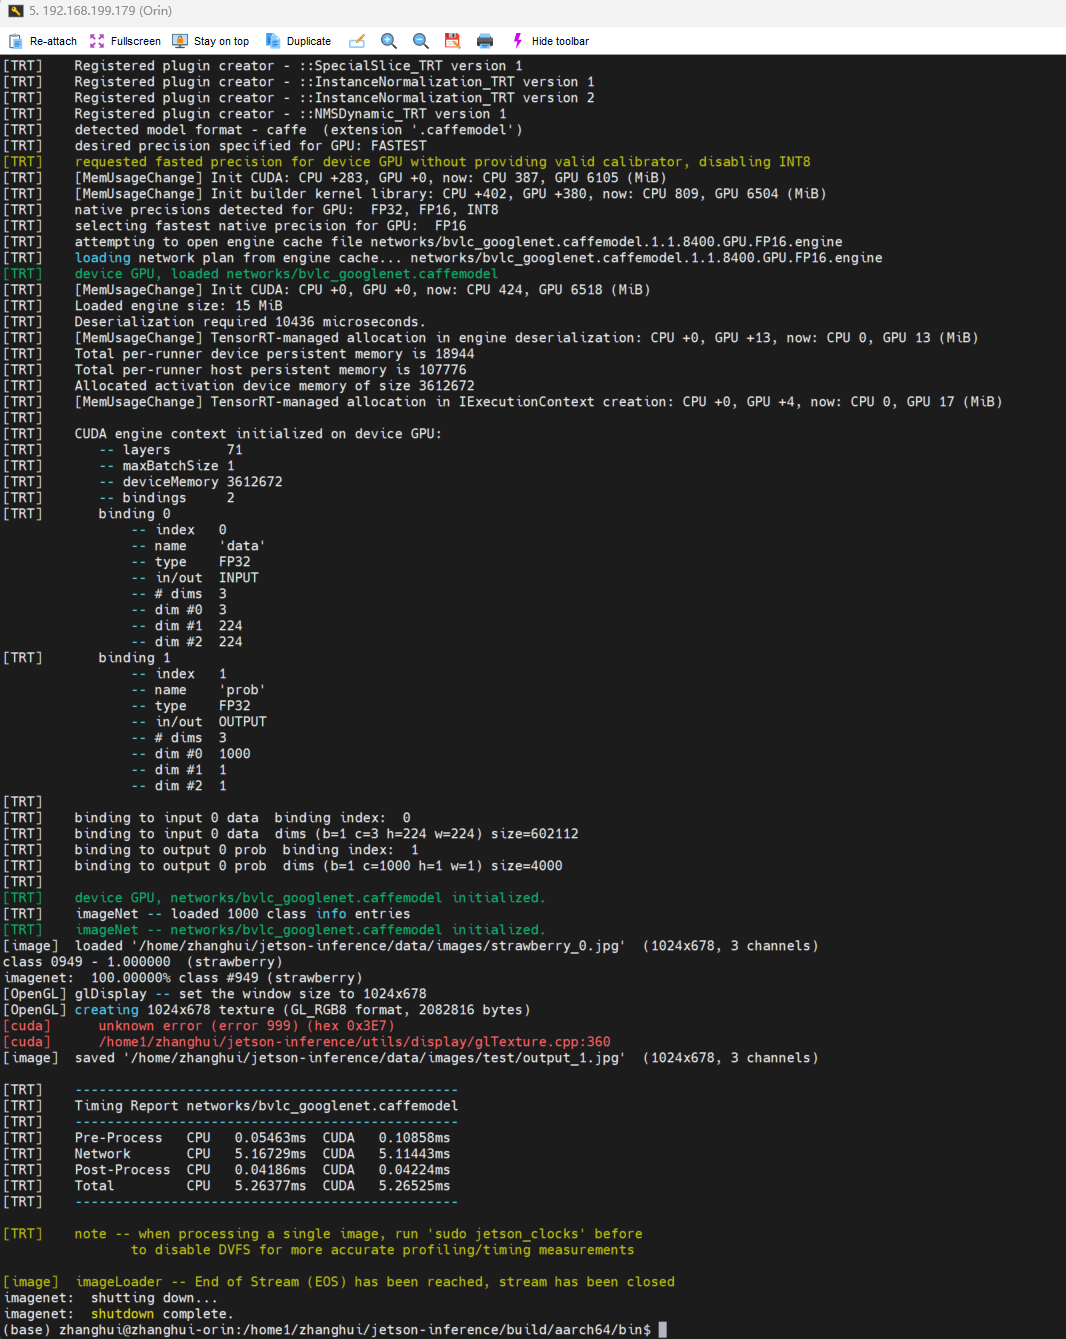This screenshot has width=1066, height=1339.
Task: Click the glTexture.cpp:360 error path
Action: (x=354, y=1042)
